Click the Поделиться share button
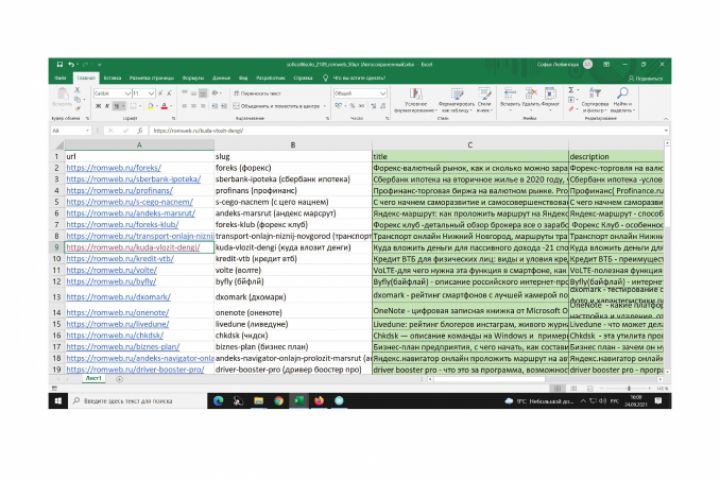This screenshot has height=480, width=720. pos(645,78)
